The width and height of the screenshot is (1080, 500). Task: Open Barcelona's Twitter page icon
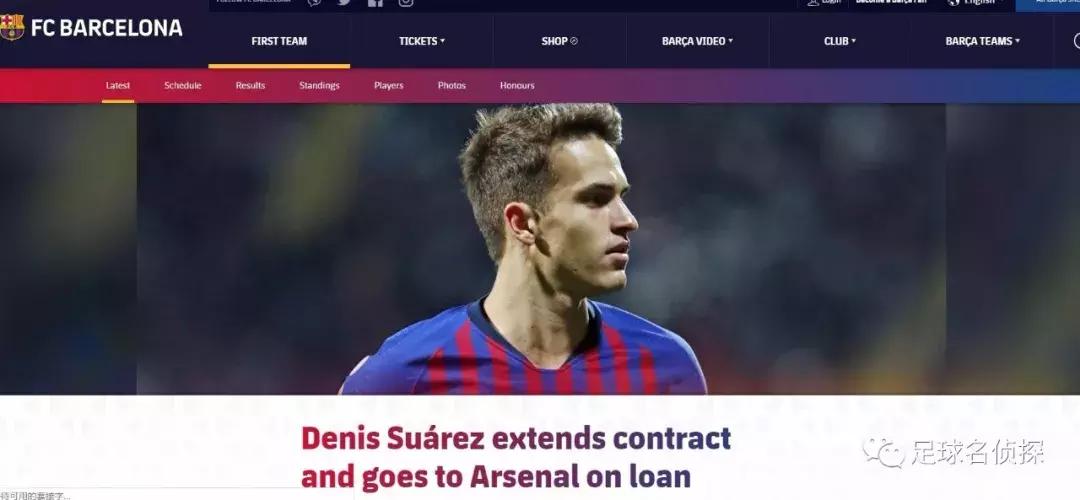tap(344, 3)
